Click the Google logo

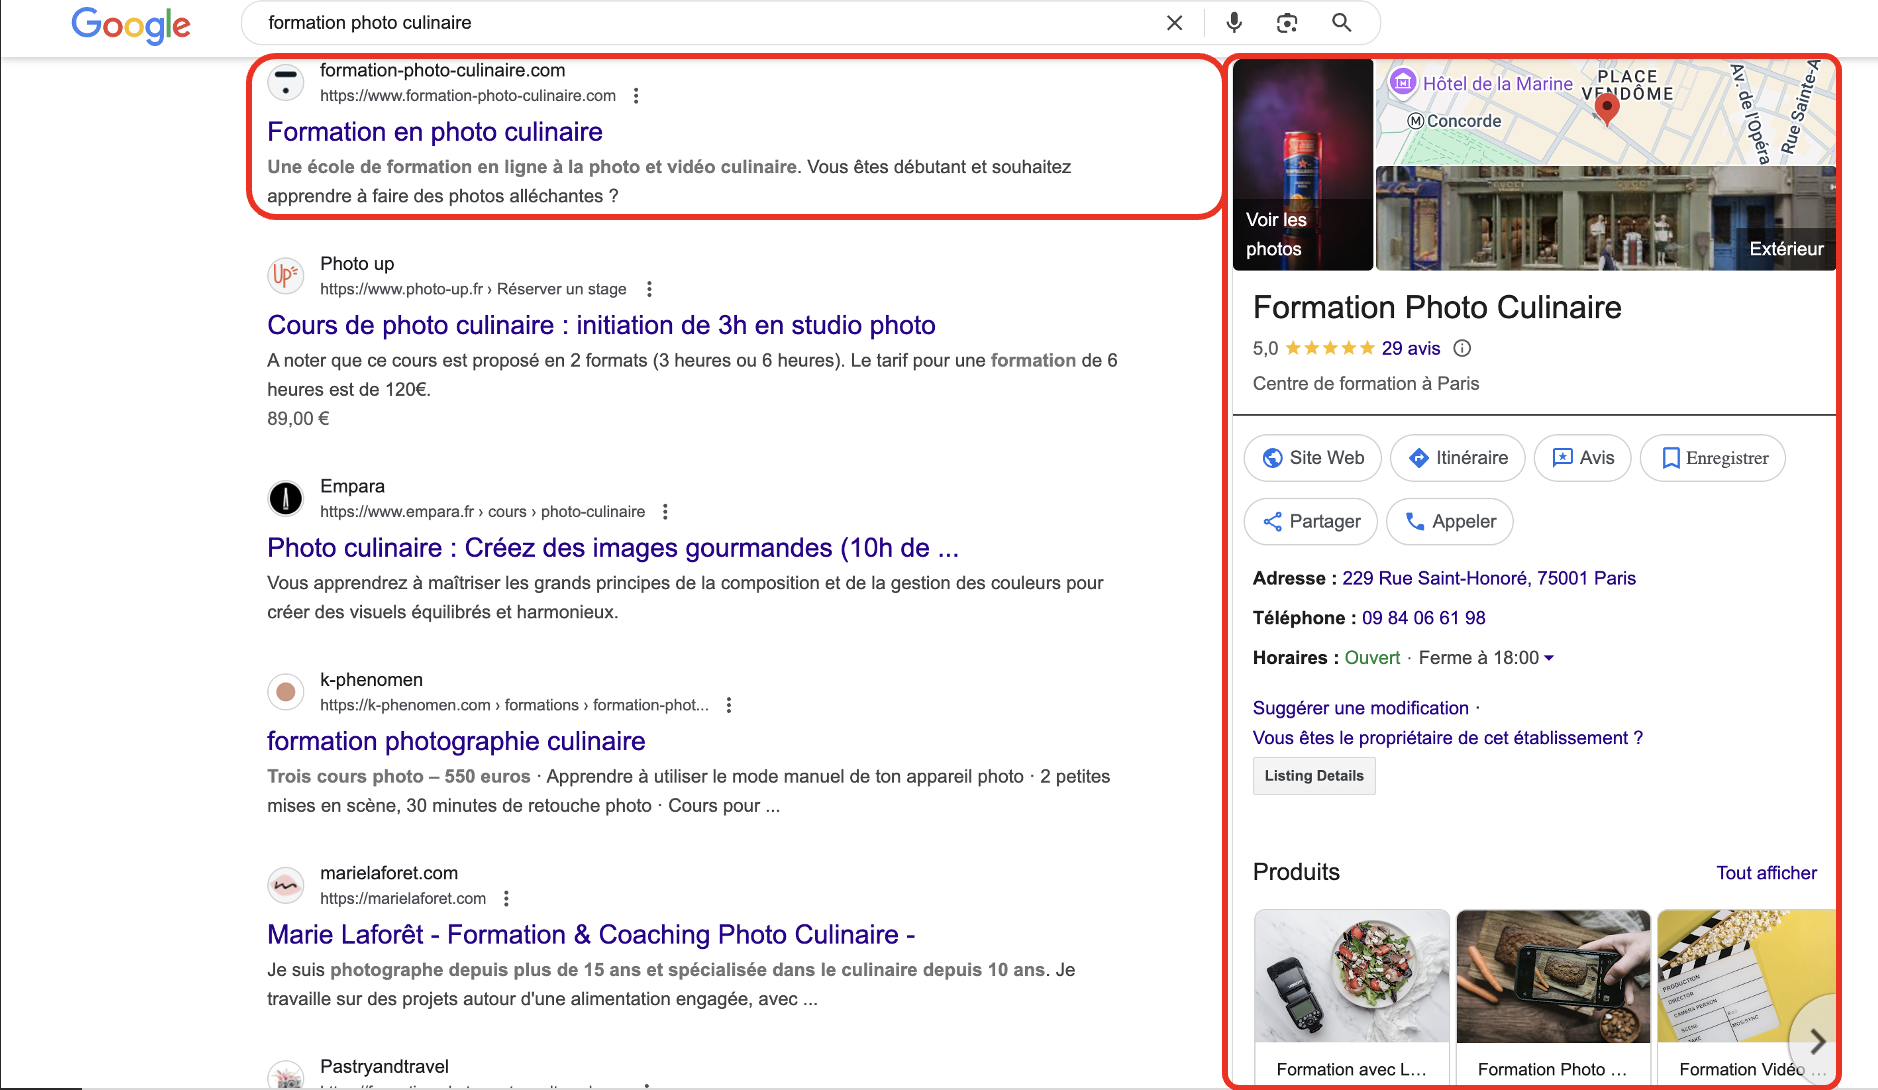coord(131,25)
